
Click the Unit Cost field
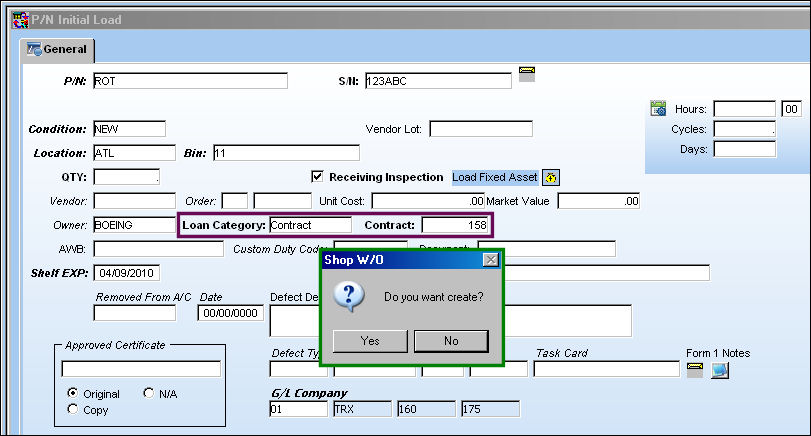pos(428,201)
